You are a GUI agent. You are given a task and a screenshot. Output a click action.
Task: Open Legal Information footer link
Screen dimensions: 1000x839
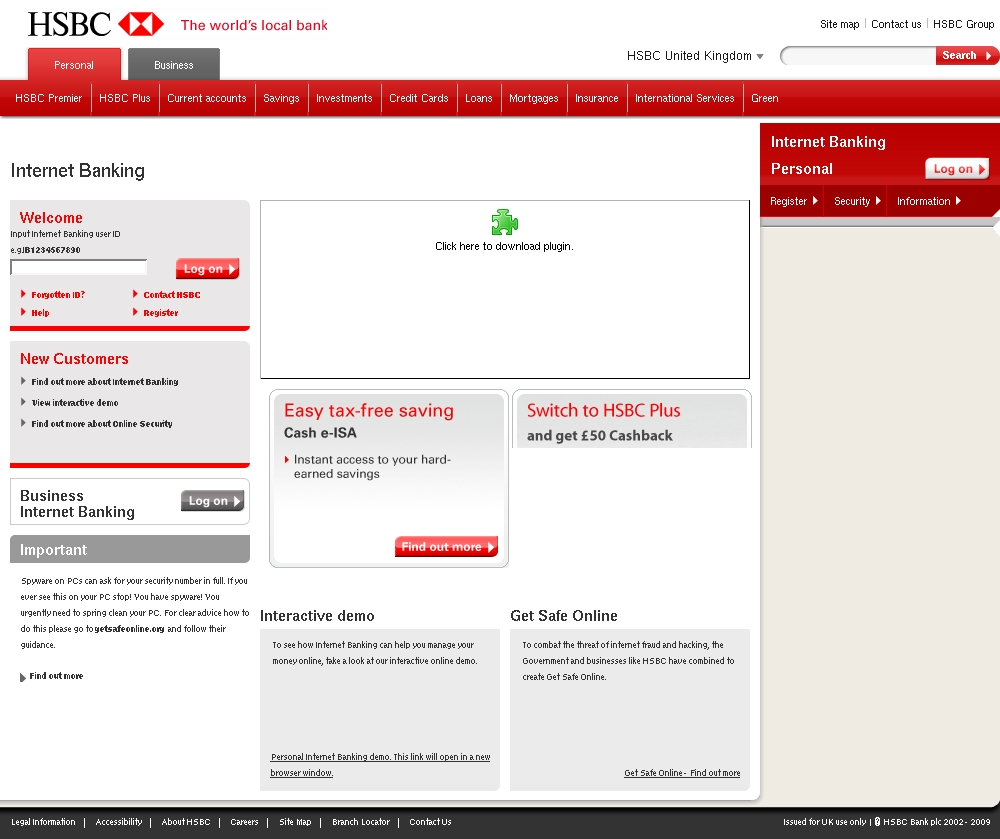[43, 822]
